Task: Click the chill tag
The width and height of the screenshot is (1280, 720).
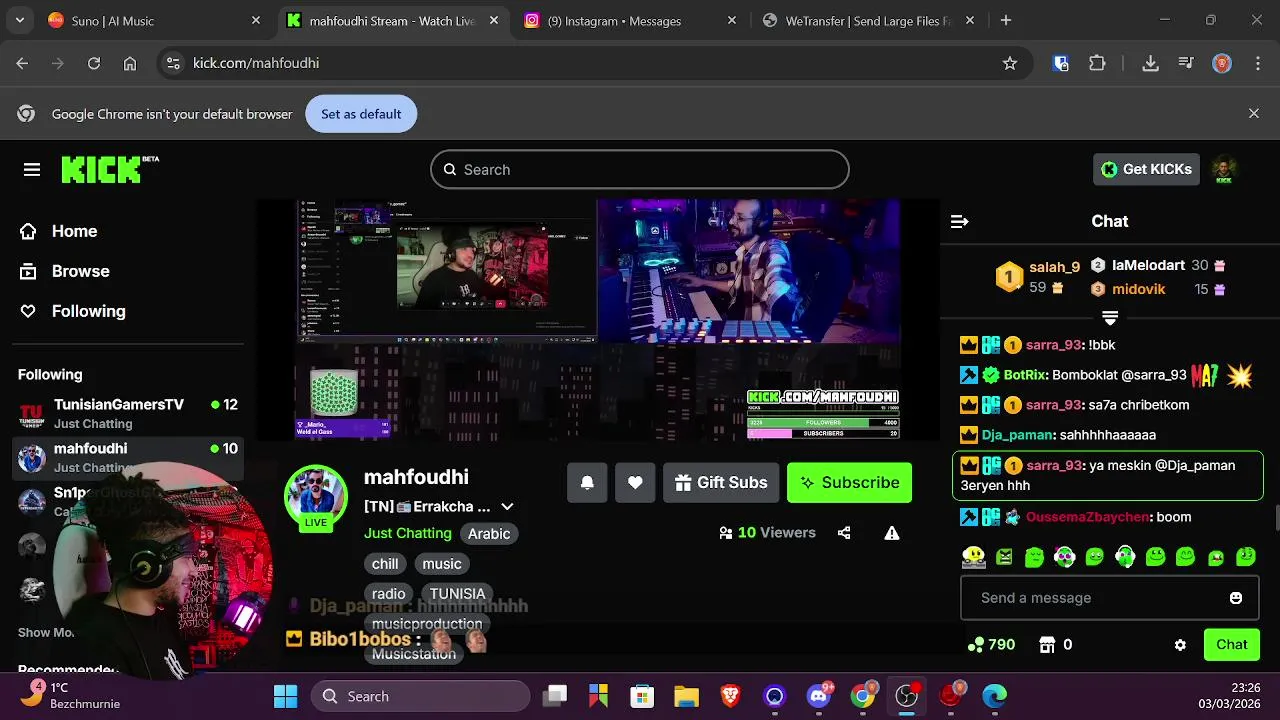Action: tap(385, 564)
